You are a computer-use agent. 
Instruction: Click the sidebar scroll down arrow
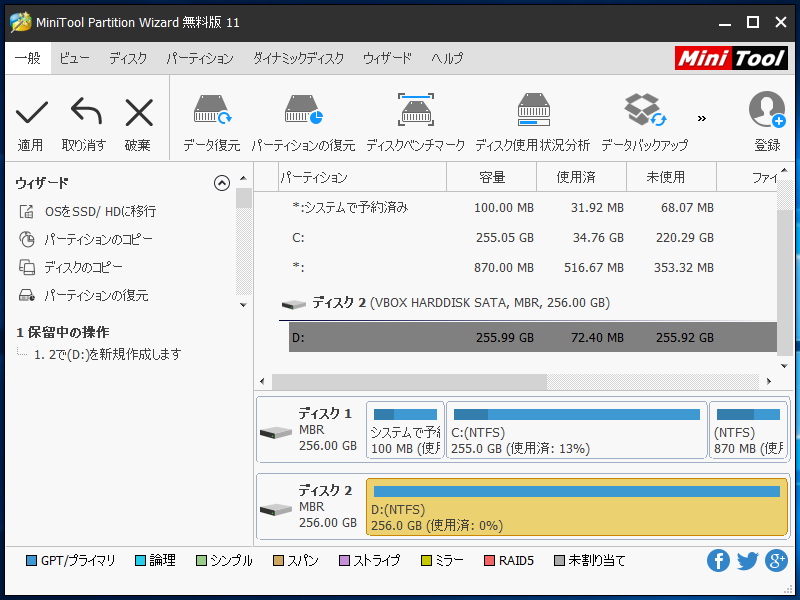(x=243, y=305)
